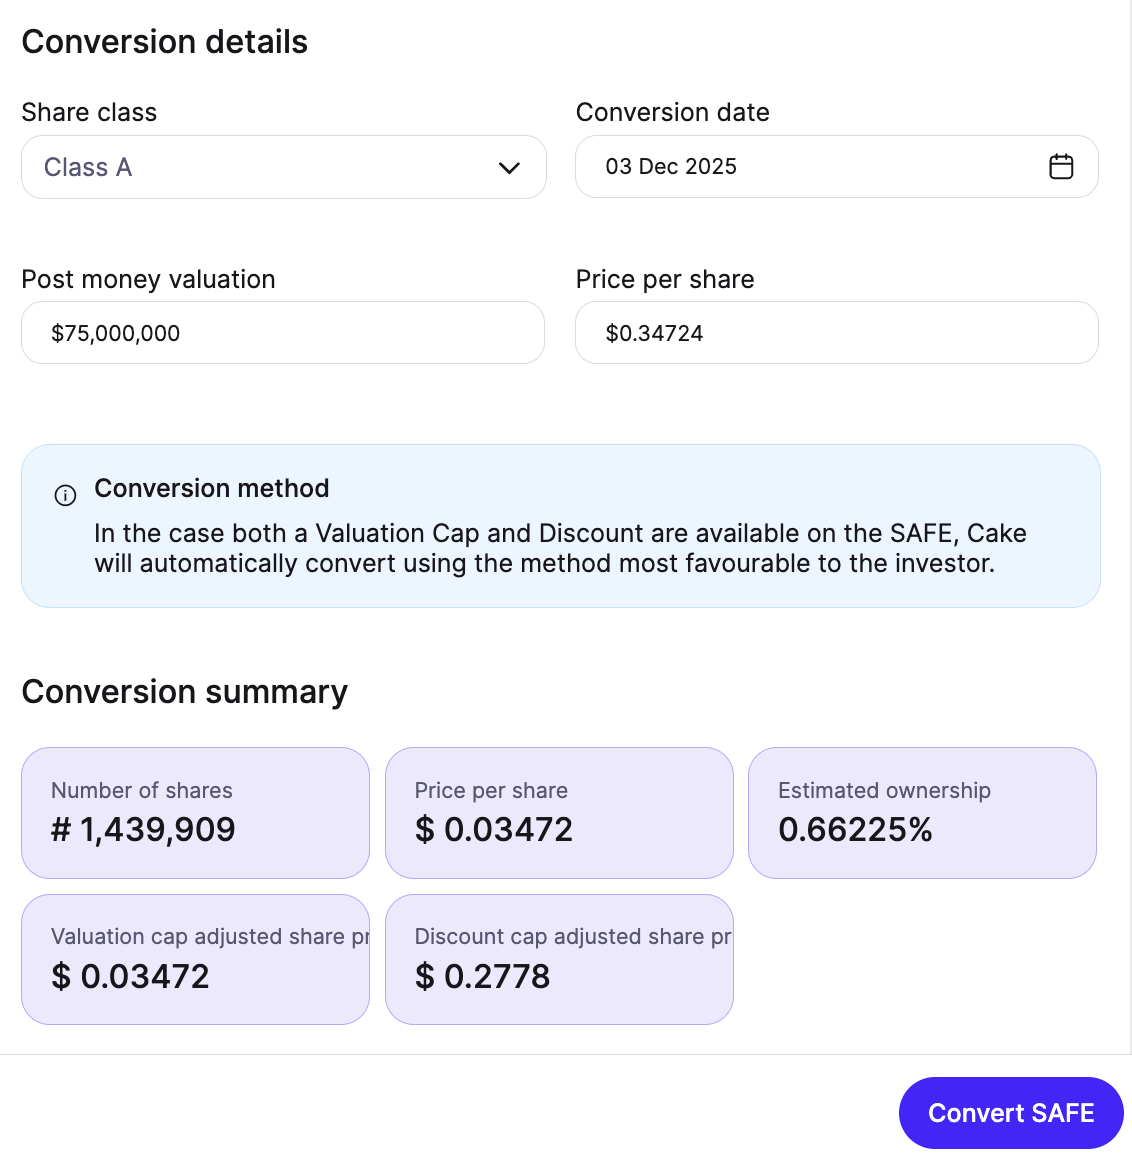Click the Discount cap adjusted share price card

pyautogui.click(x=559, y=959)
